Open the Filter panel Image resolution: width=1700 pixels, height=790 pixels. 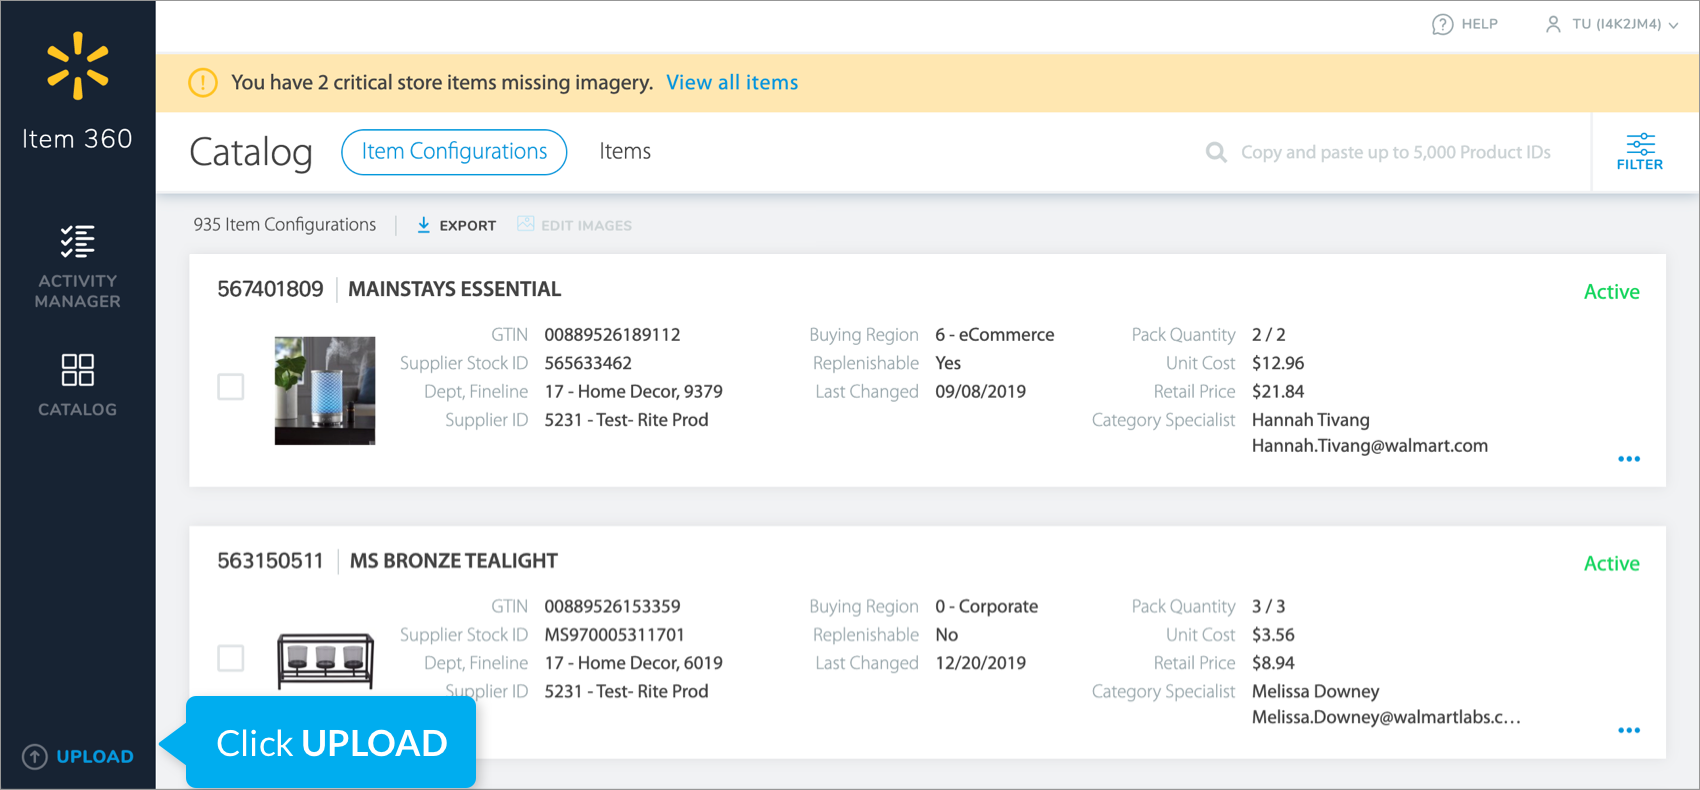coord(1640,152)
